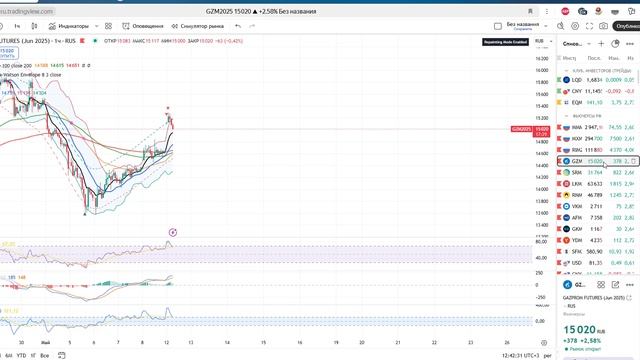Click the yellow flag on EQM row
Screen dimensions: 640x360
(559, 102)
